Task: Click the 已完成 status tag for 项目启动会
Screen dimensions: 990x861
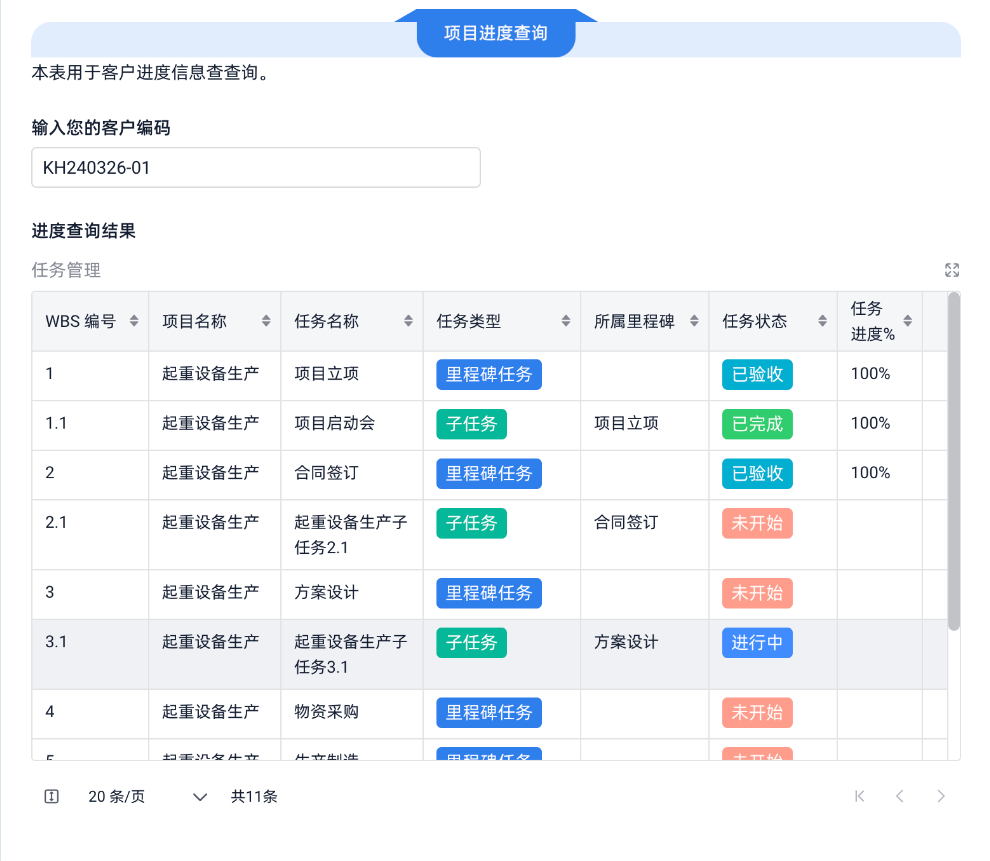Action: tap(757, 424)
